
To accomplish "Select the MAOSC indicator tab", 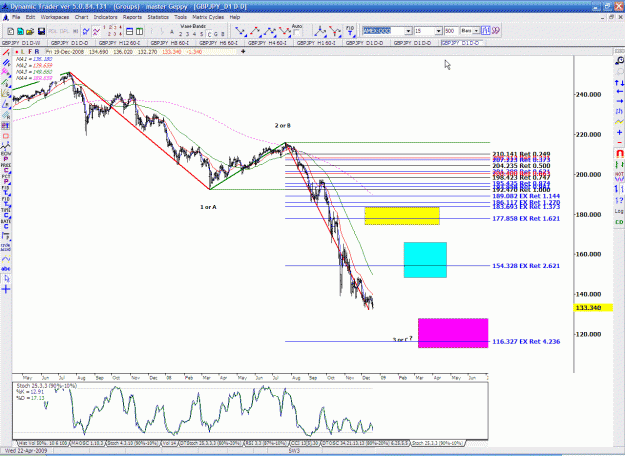I will 87,443.
